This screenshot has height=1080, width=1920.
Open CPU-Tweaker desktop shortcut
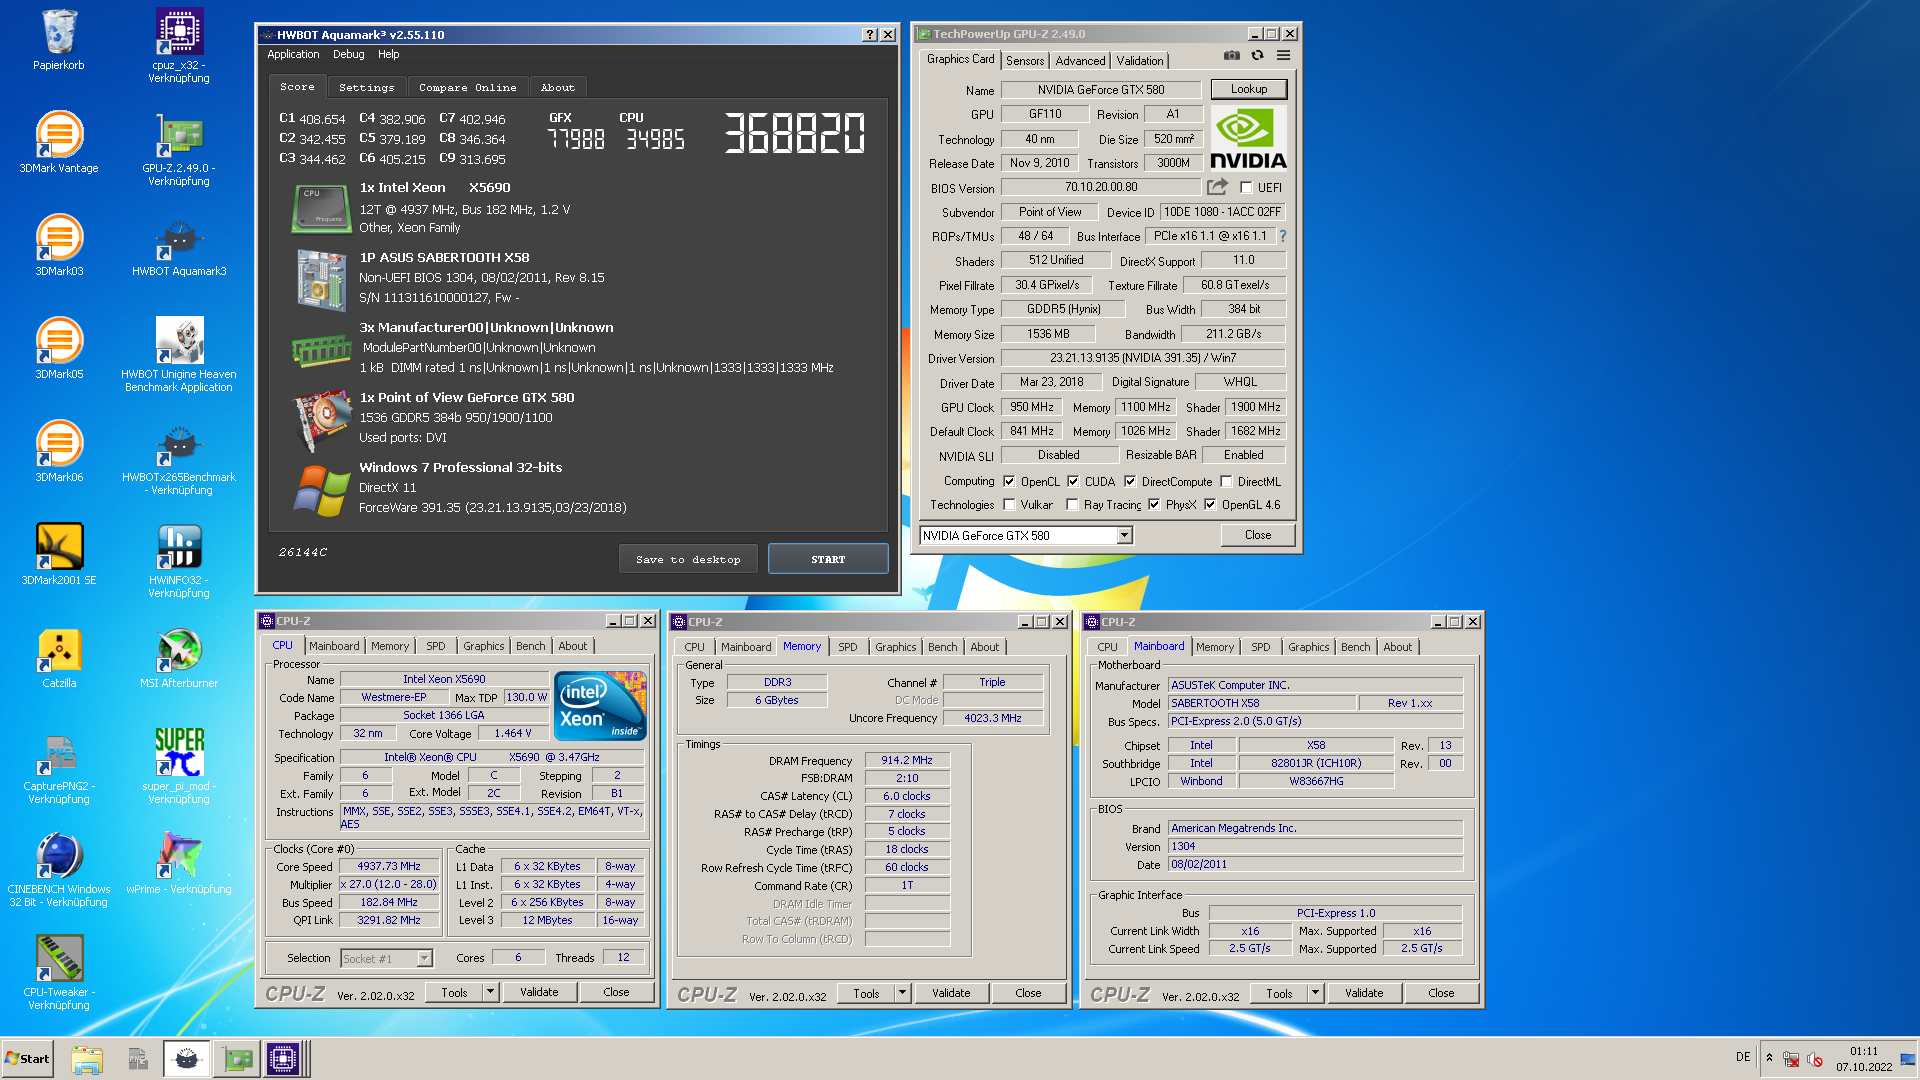(x=59, y=973)
